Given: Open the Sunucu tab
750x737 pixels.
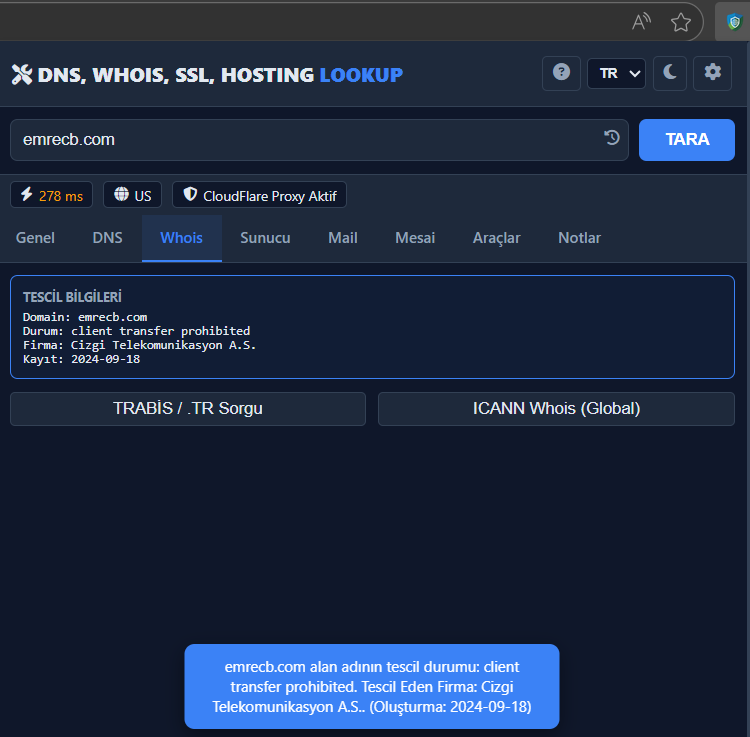Looking at the screenshot, I should (265, 238).
